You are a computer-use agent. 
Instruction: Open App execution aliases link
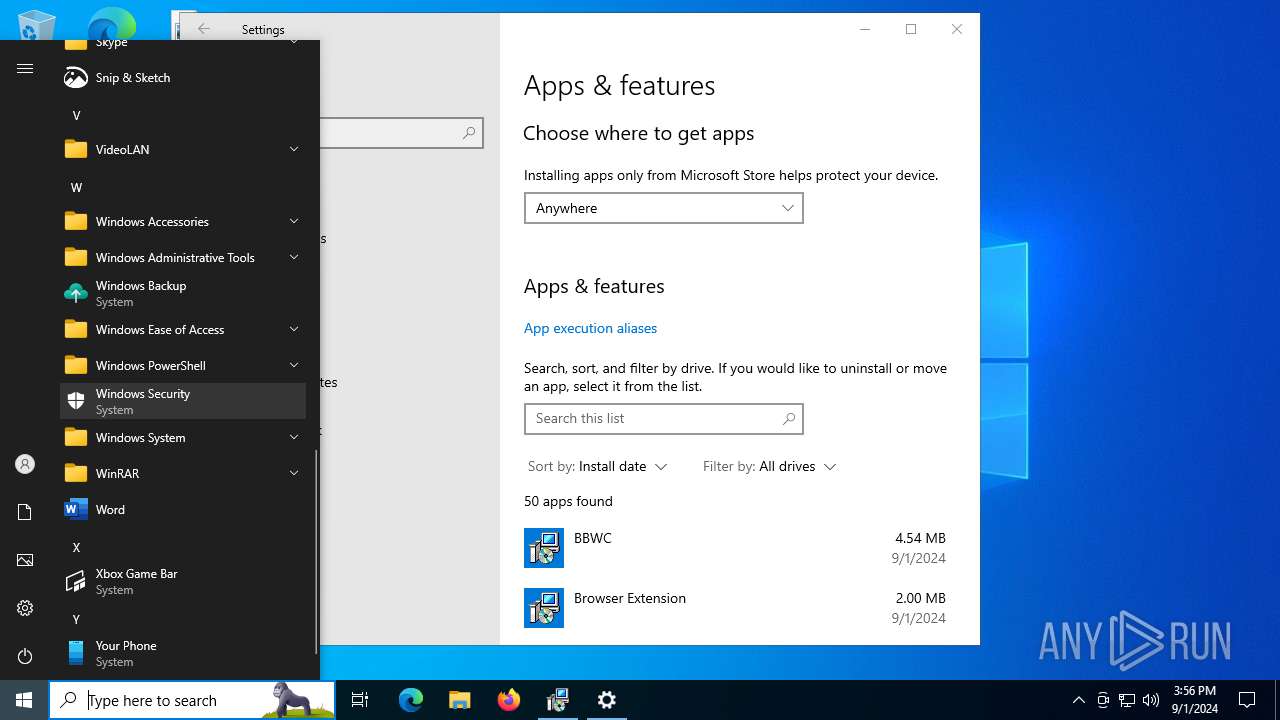click(590, 328)
